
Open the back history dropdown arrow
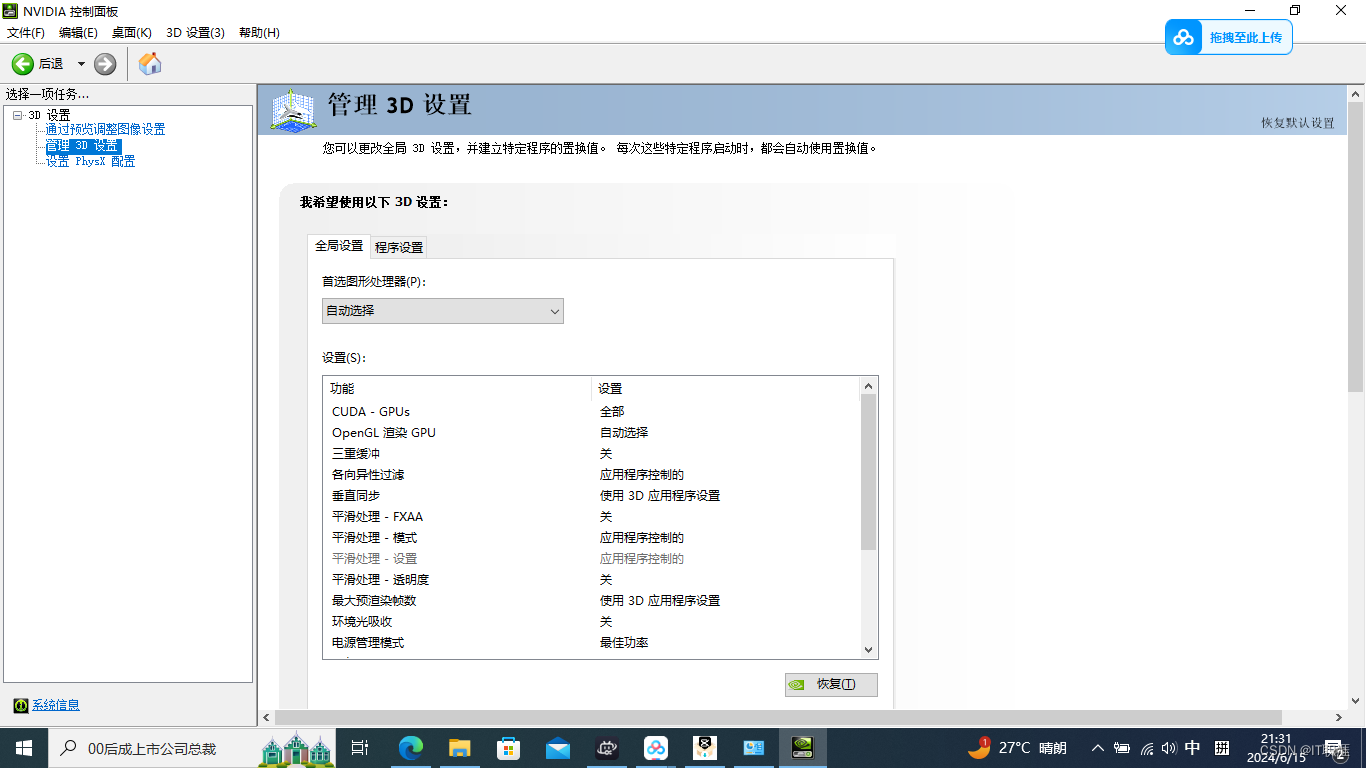[81, 64]
